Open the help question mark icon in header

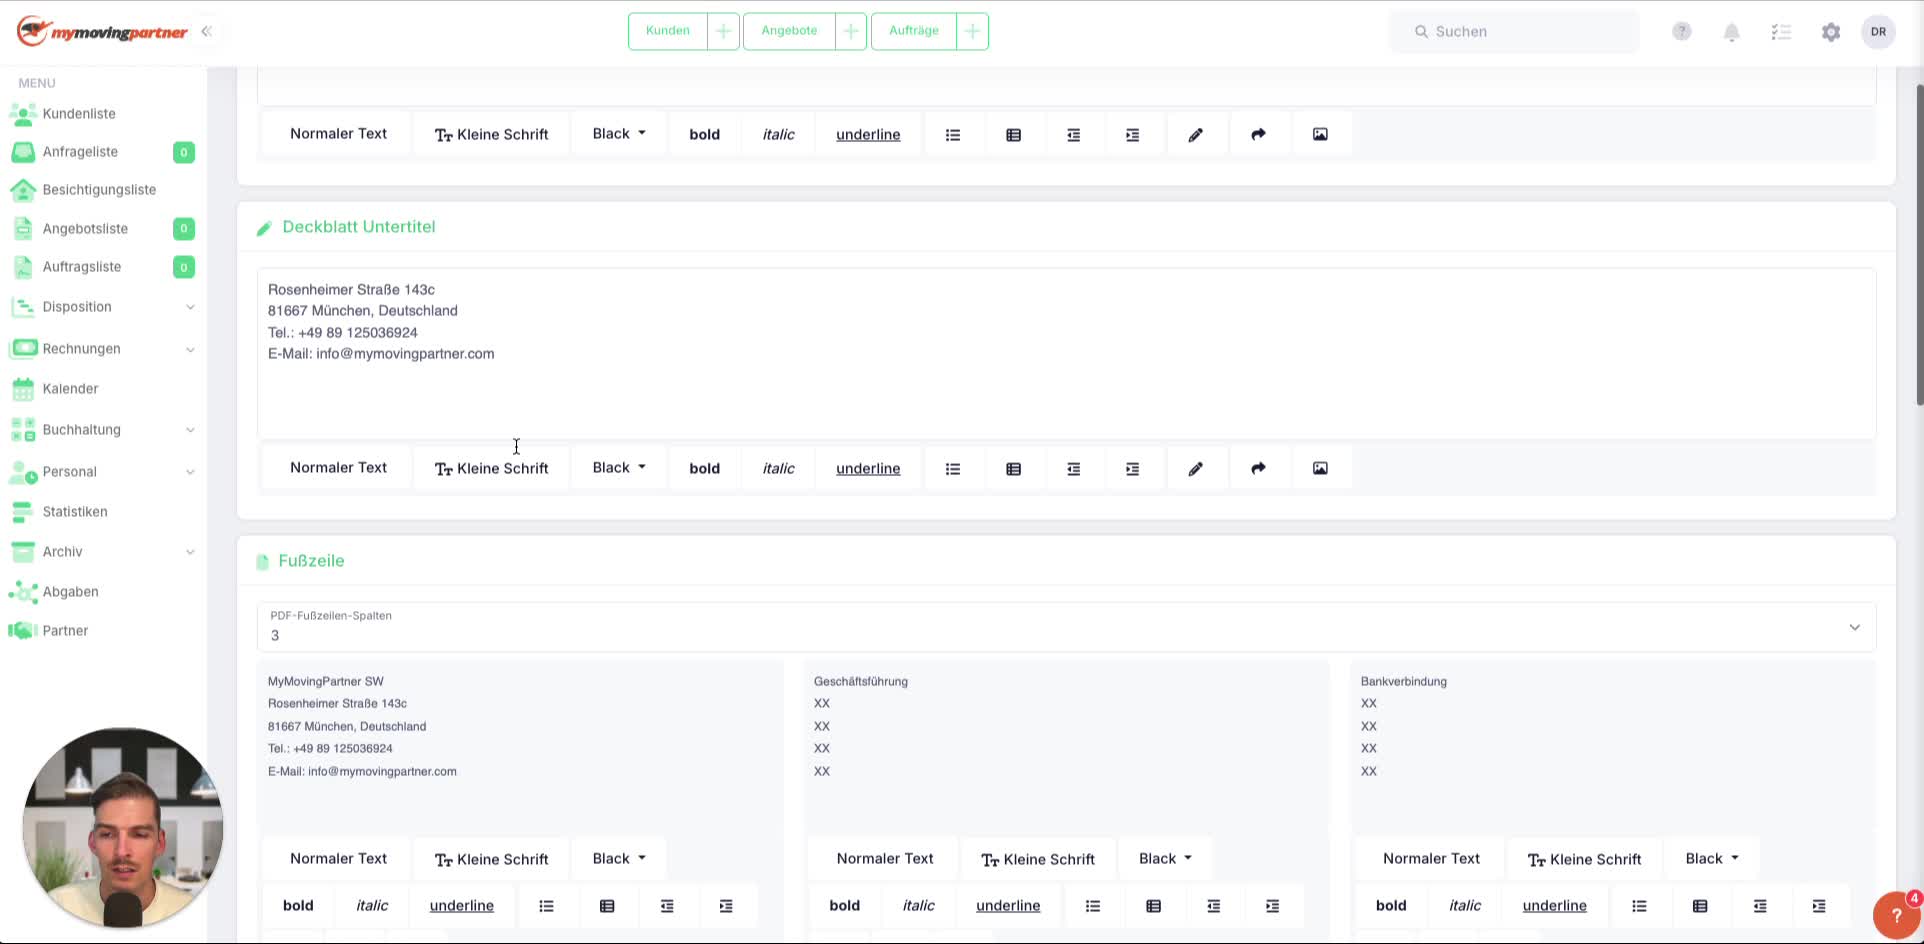(1682, 32)
